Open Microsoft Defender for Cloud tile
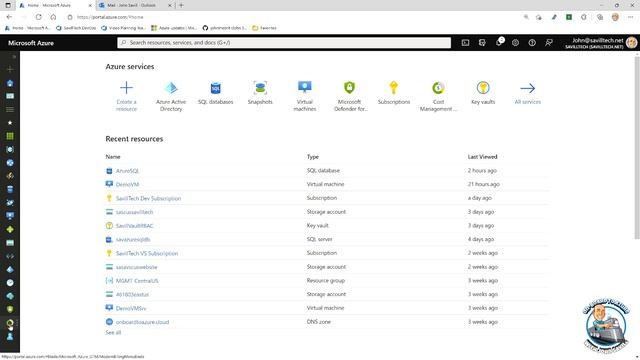 [349, 96]
